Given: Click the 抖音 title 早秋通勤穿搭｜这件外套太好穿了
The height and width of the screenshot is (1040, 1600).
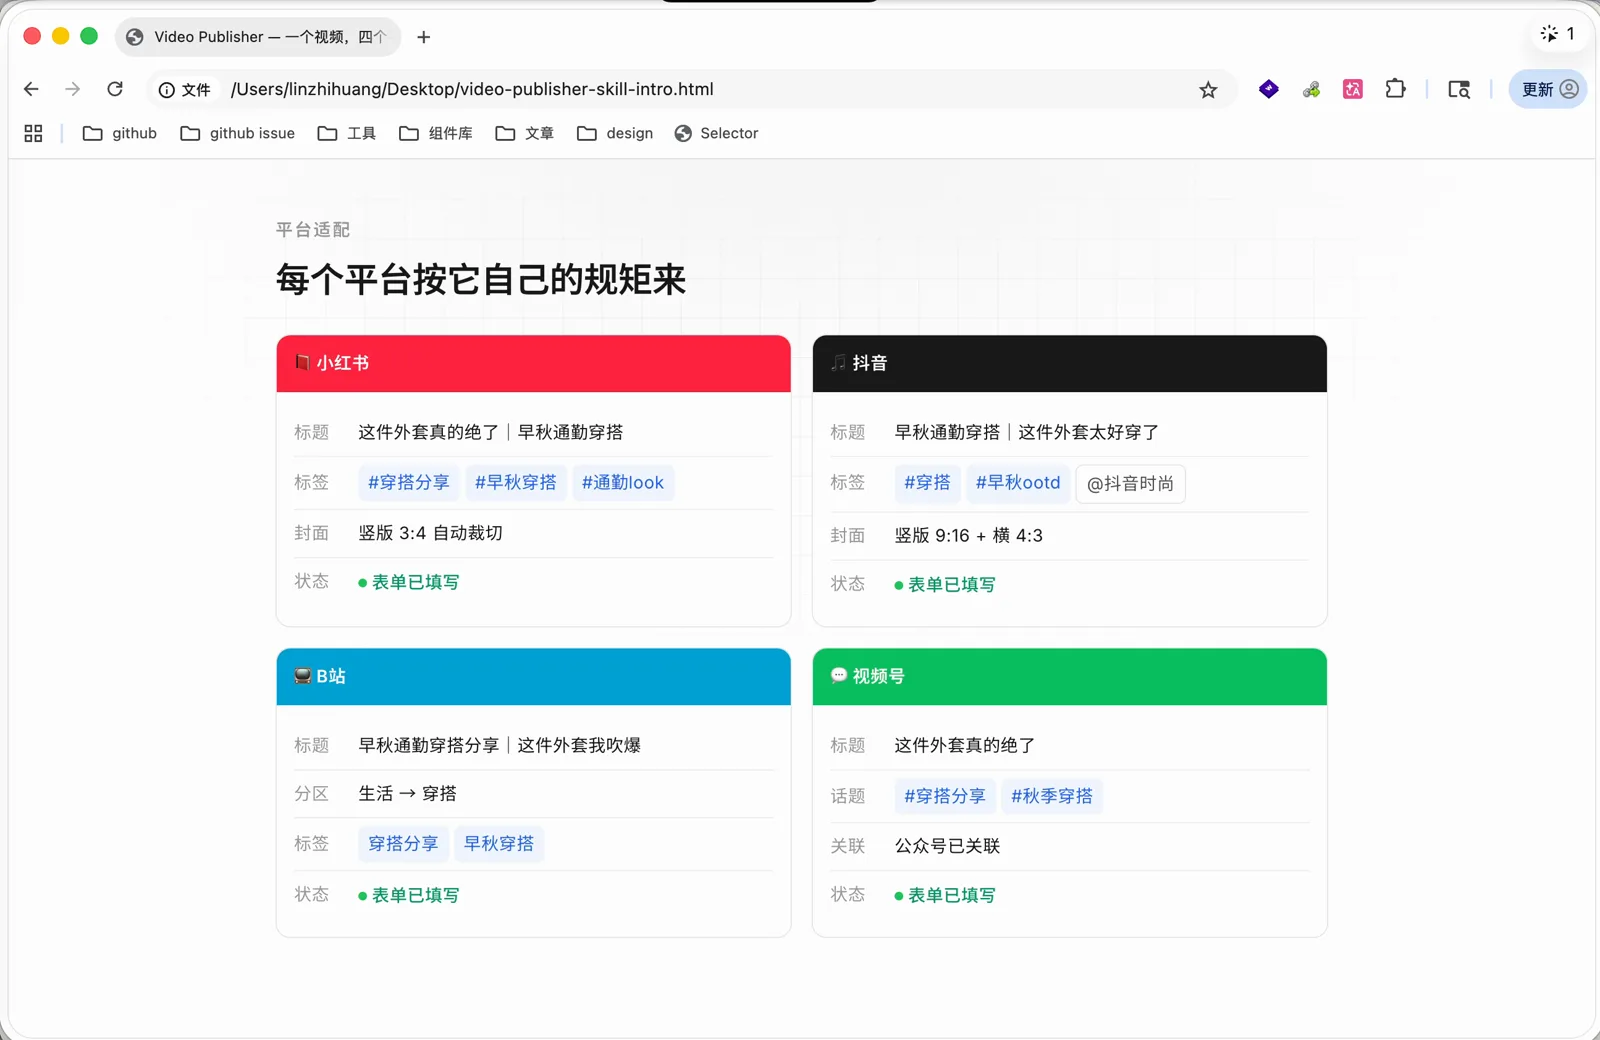Looking at the screenshot, I should [x=1027, y=432].
